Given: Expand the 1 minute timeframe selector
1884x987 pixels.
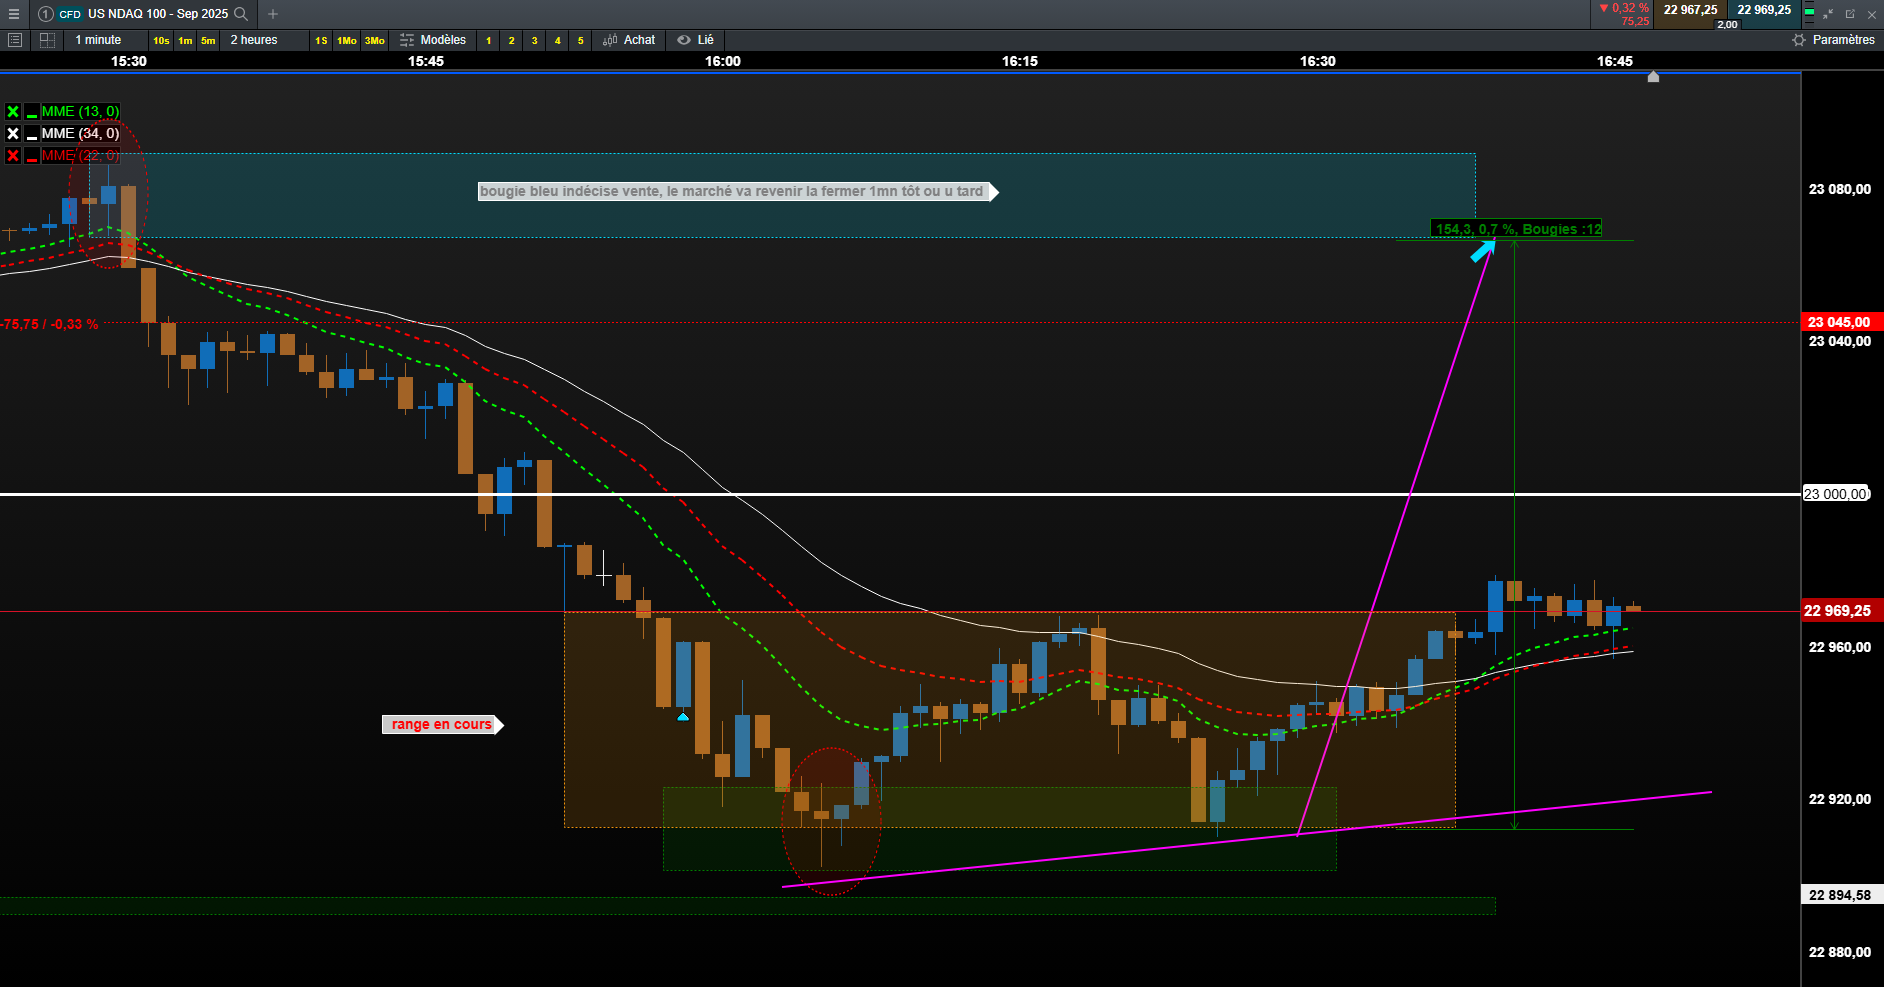Looking at the screenshot, I should tap(98, 40).
